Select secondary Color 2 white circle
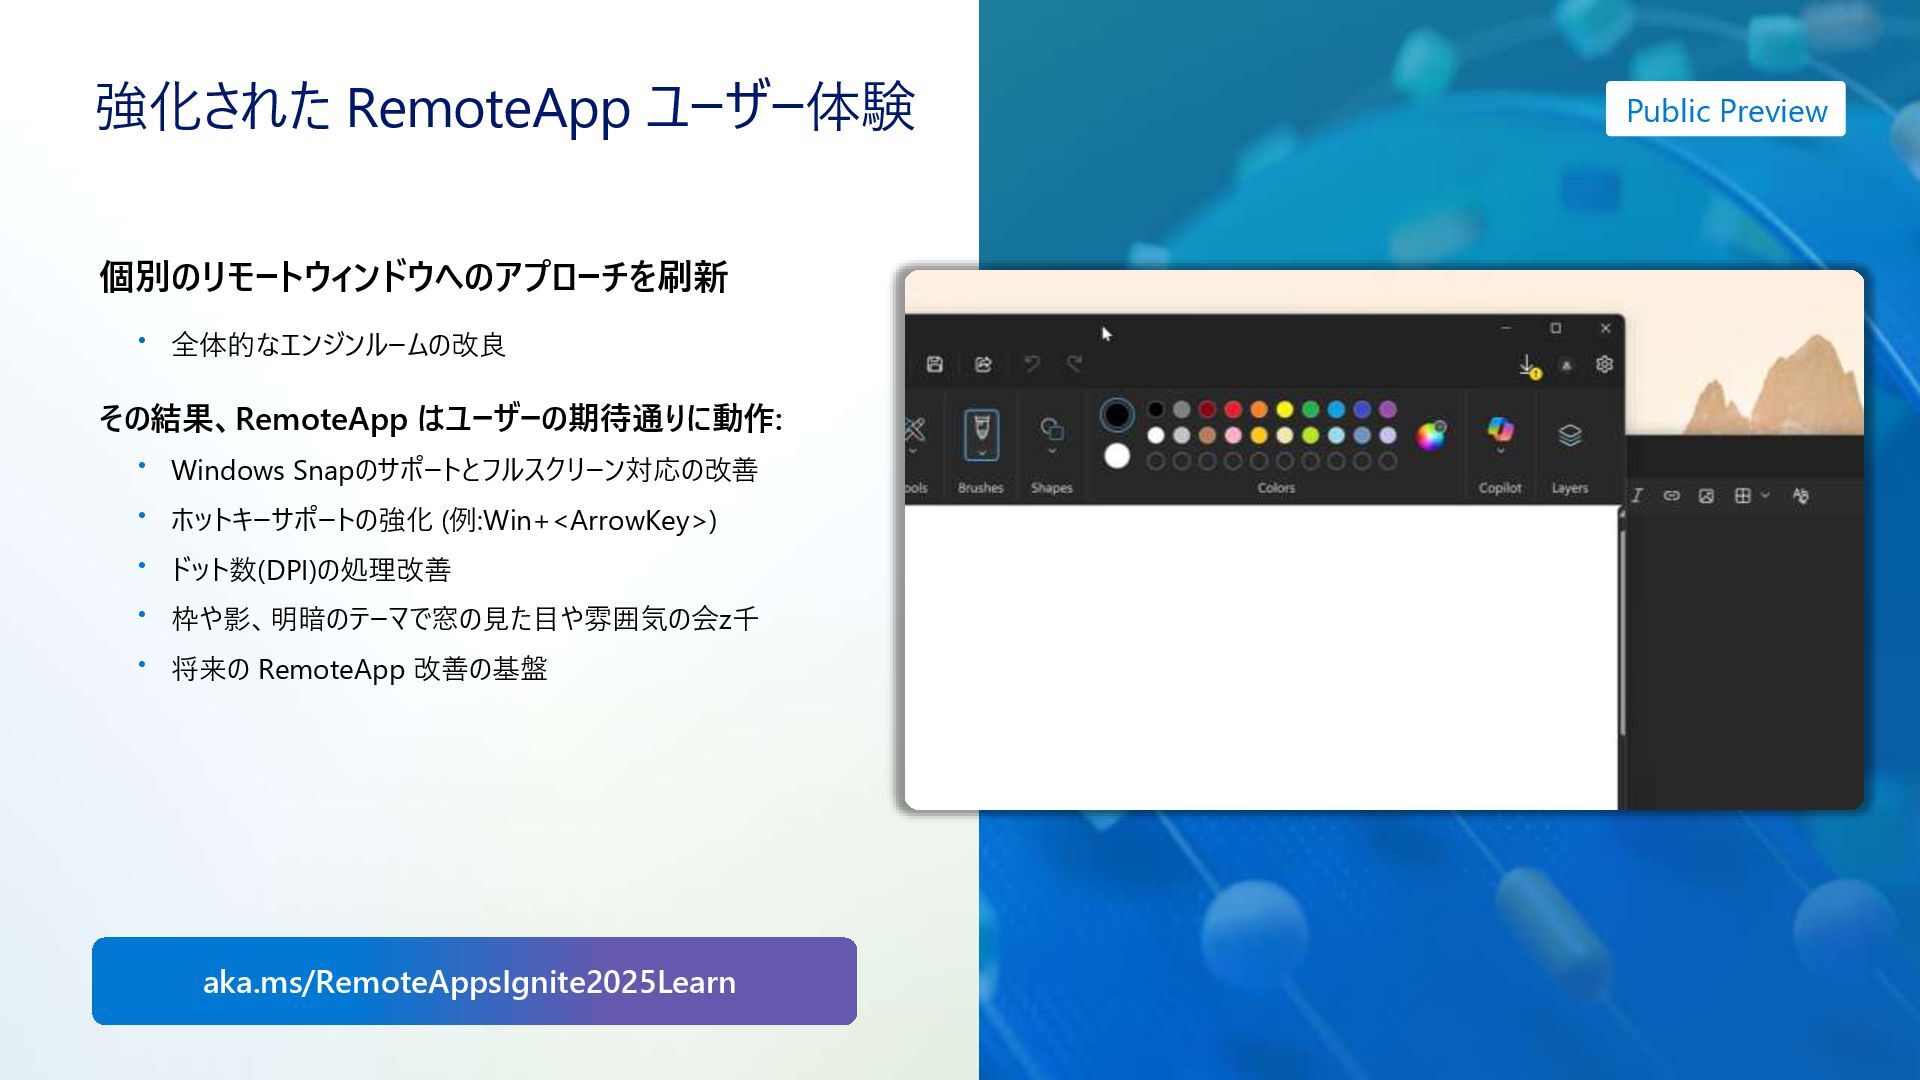 (1117, 456)
